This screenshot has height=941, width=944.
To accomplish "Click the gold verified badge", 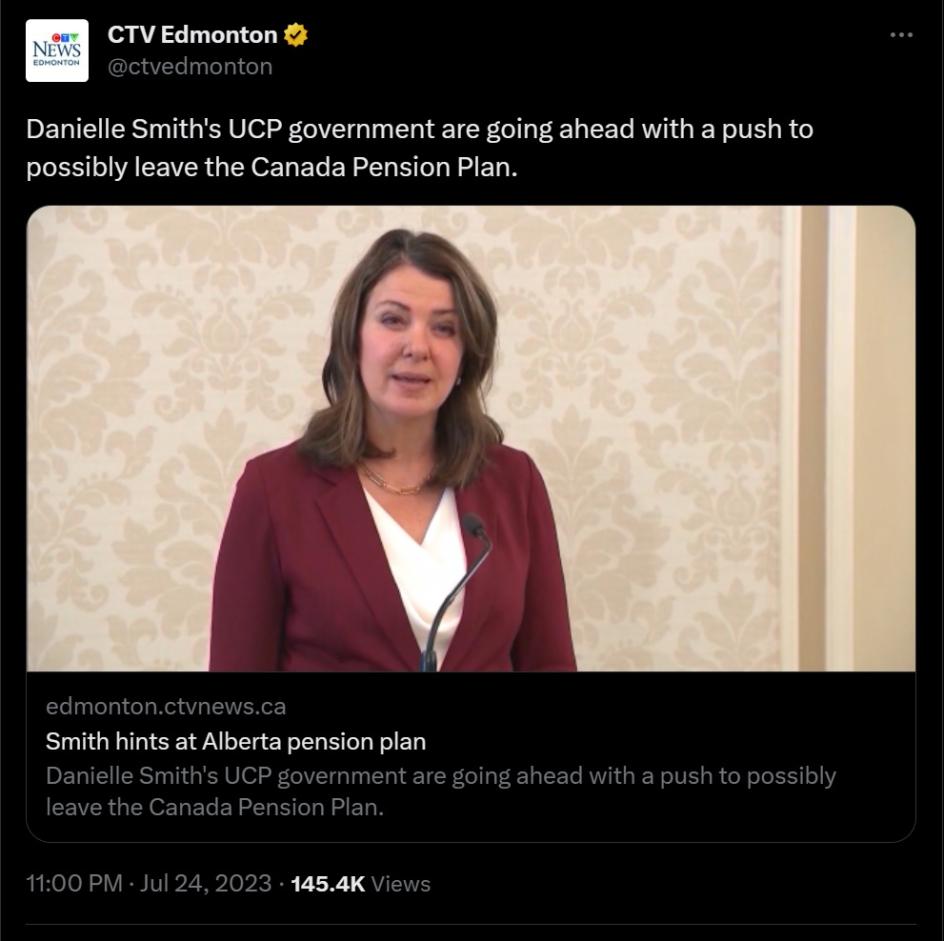I will (x=295, y=35).
